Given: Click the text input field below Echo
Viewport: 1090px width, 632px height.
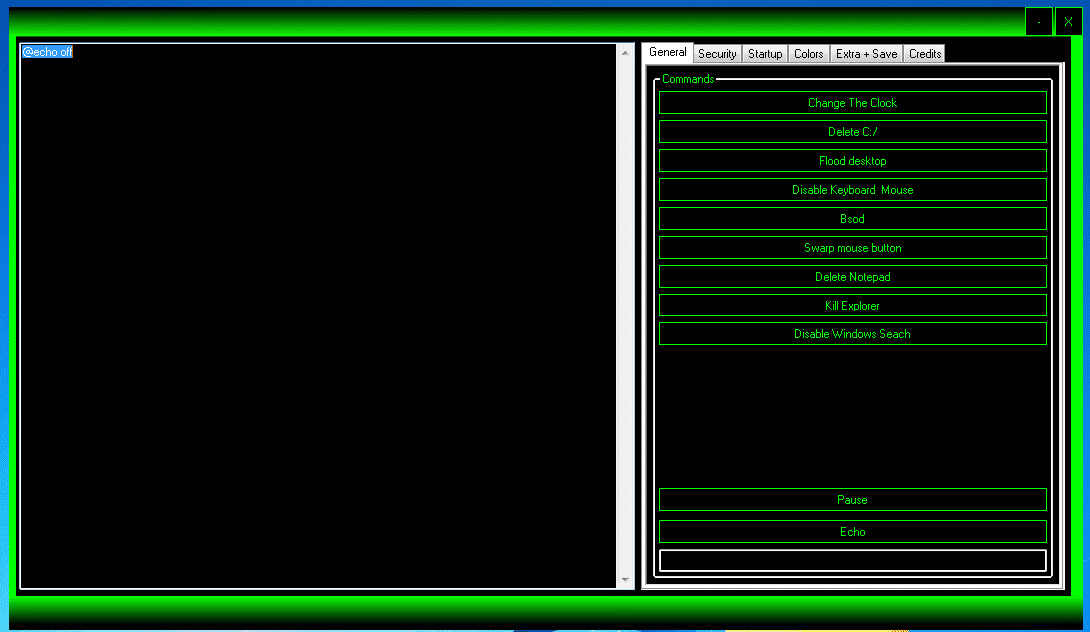Looking at the screenshot, I should (852, 561).
